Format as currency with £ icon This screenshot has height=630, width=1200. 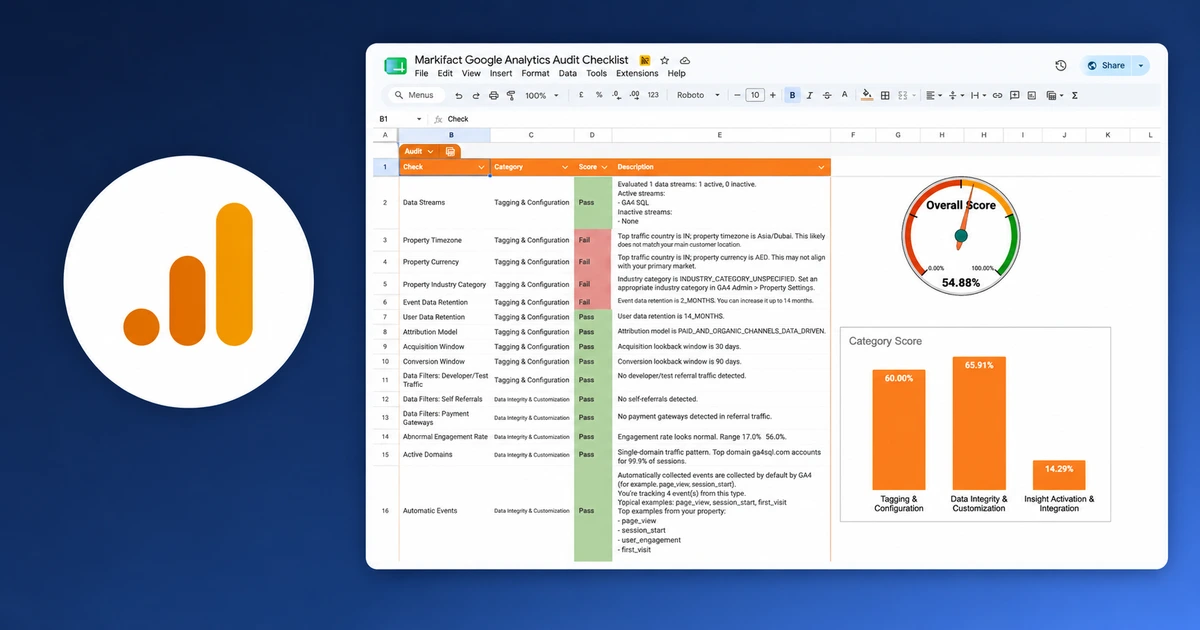pyautogui.click(x=581, y=95)
